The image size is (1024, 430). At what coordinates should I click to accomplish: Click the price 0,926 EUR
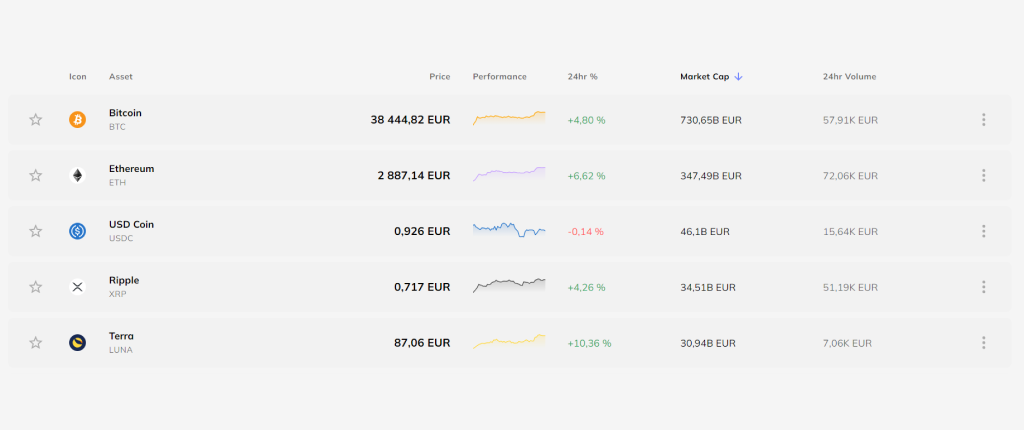pos(422,231)
